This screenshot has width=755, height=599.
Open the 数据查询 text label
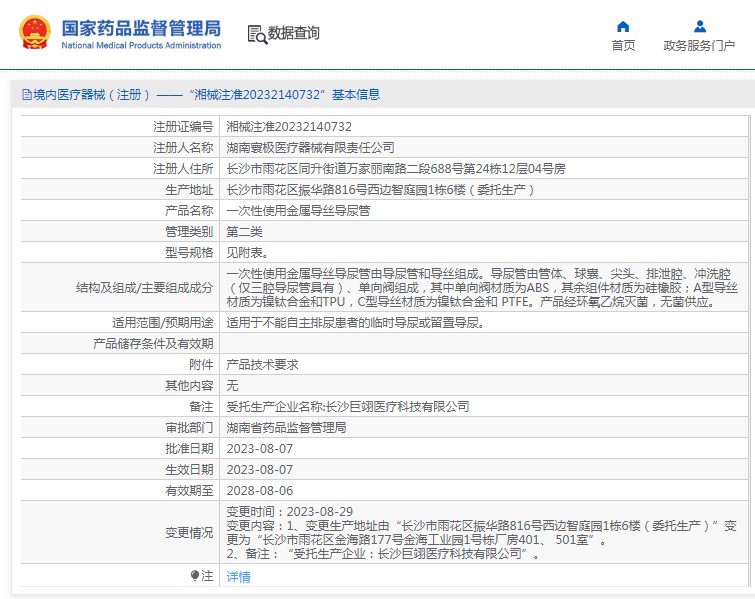click(294, 34)
